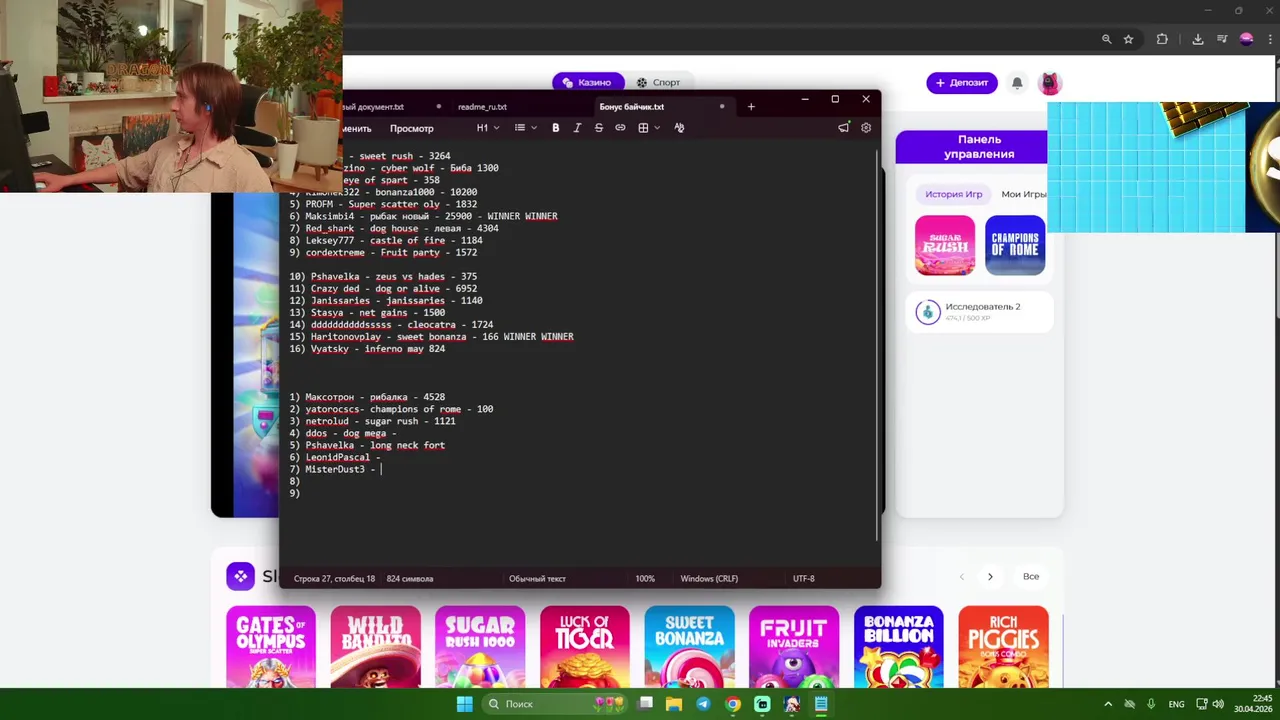Open Wild Bandito slot

tap(375, 647)
